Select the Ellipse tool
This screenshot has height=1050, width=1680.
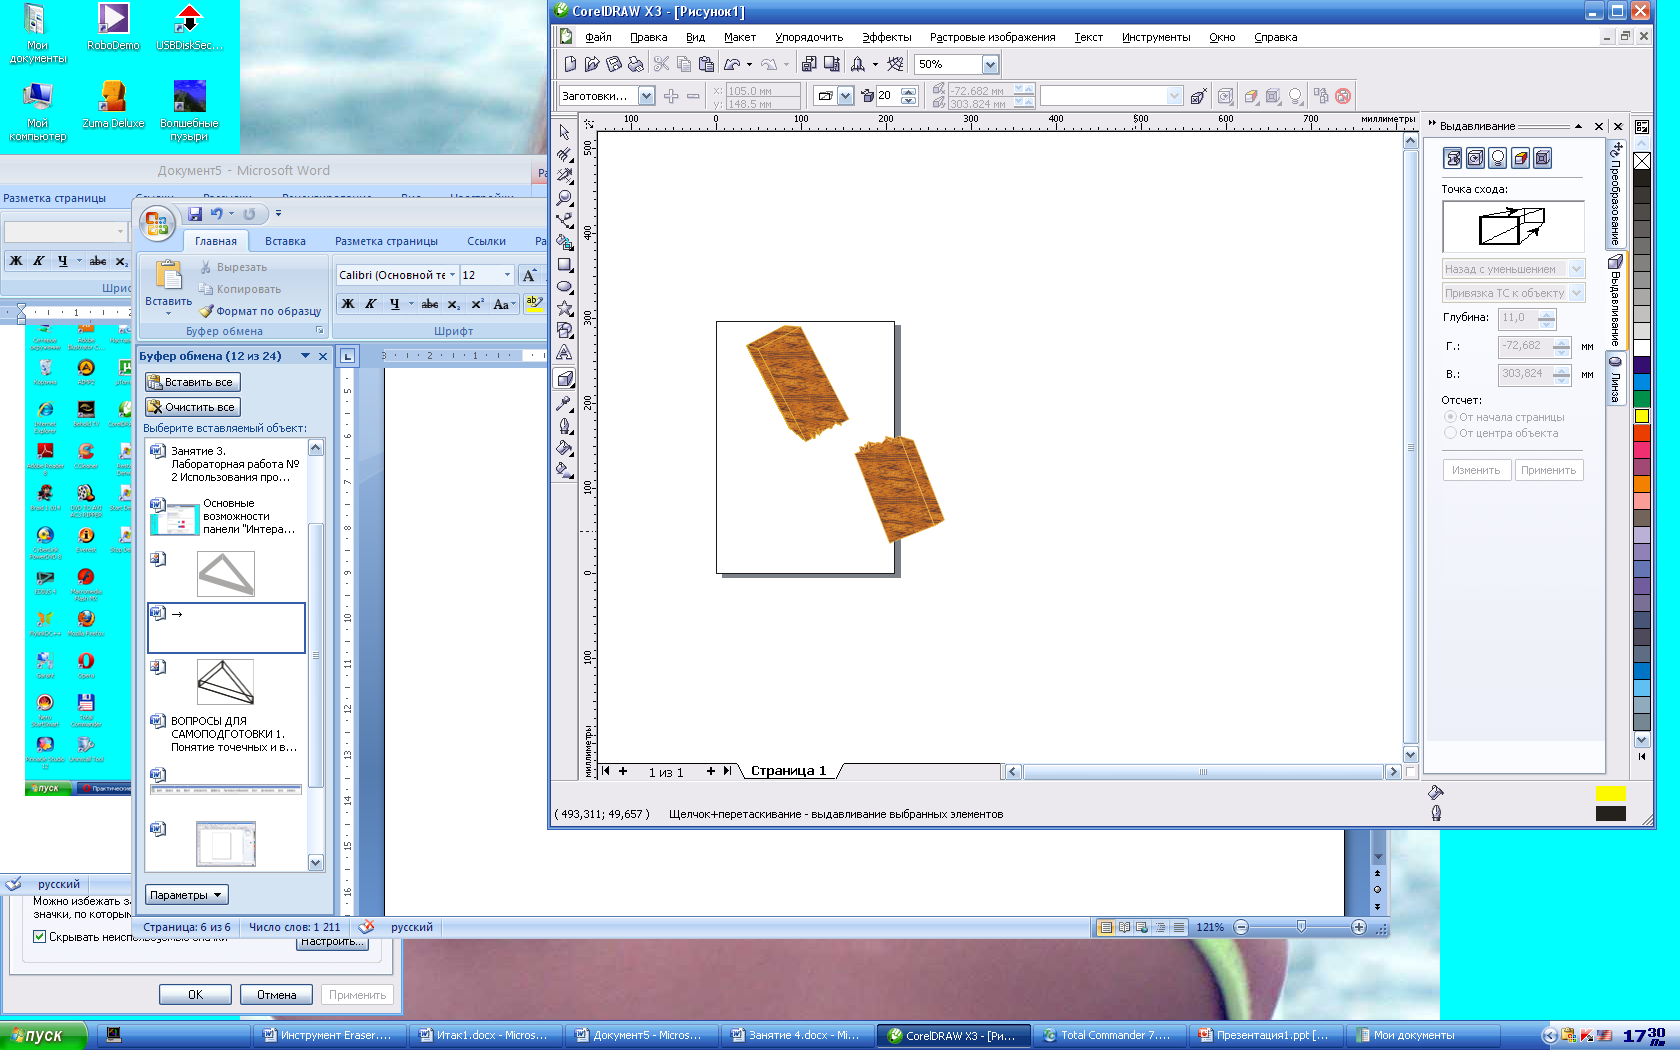click(x=565, y=287)
